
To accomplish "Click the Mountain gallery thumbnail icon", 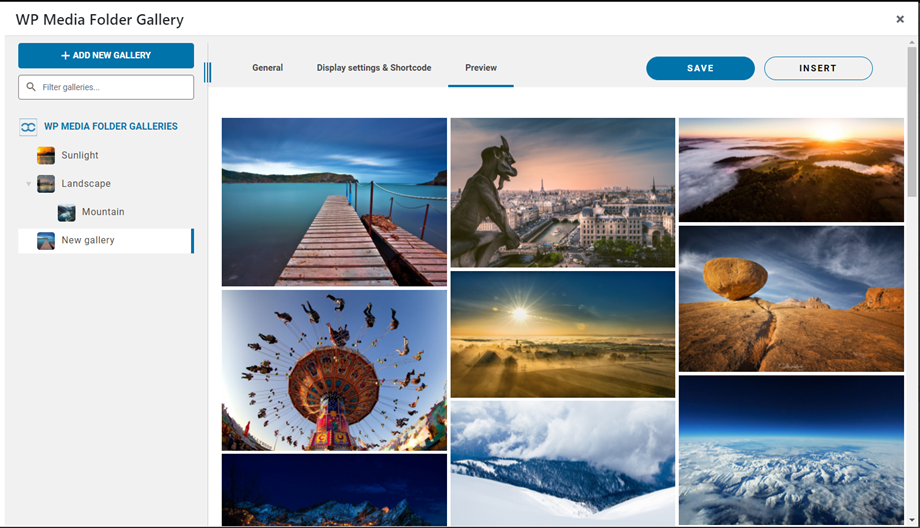I will tap(67, 212).
